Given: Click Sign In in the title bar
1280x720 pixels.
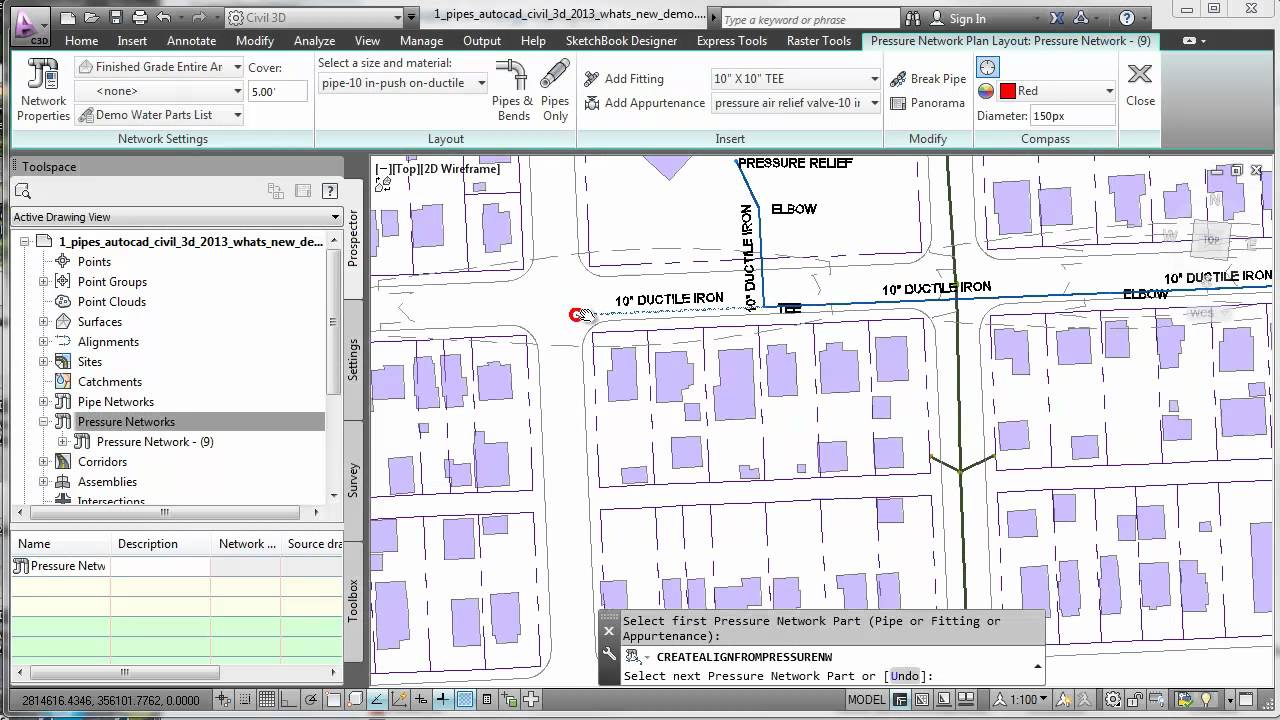Looking at the screenshot, I should click(967, 18).
